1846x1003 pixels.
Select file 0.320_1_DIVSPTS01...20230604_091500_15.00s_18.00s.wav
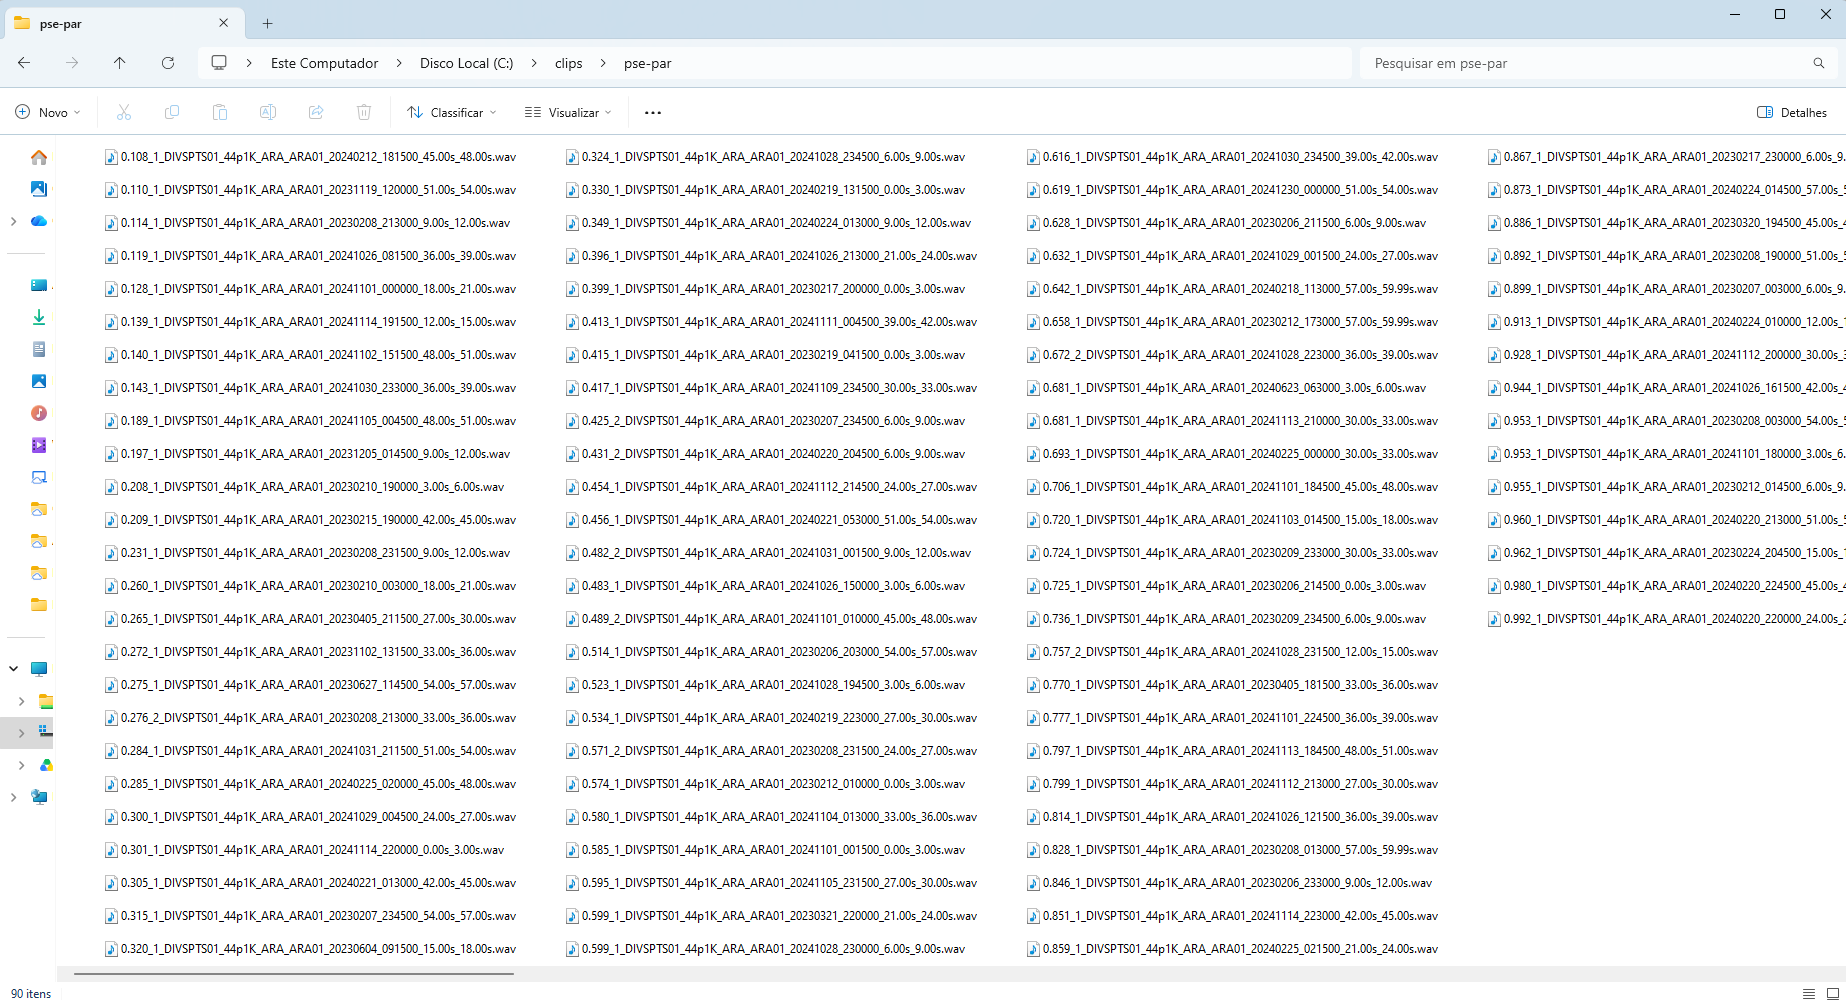[310, 949]
